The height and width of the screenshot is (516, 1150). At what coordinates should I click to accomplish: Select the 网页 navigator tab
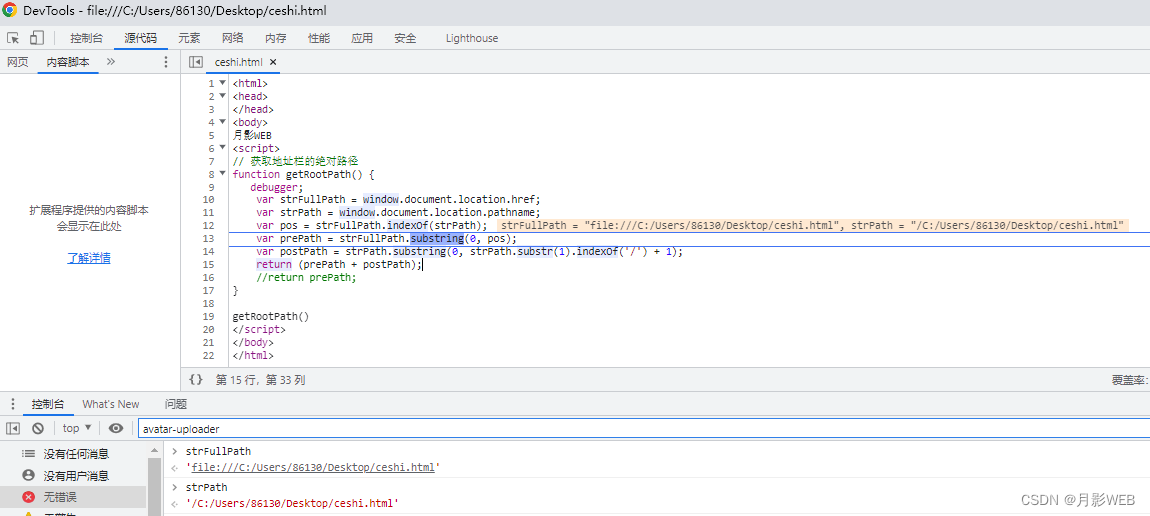tap(18, 62)
